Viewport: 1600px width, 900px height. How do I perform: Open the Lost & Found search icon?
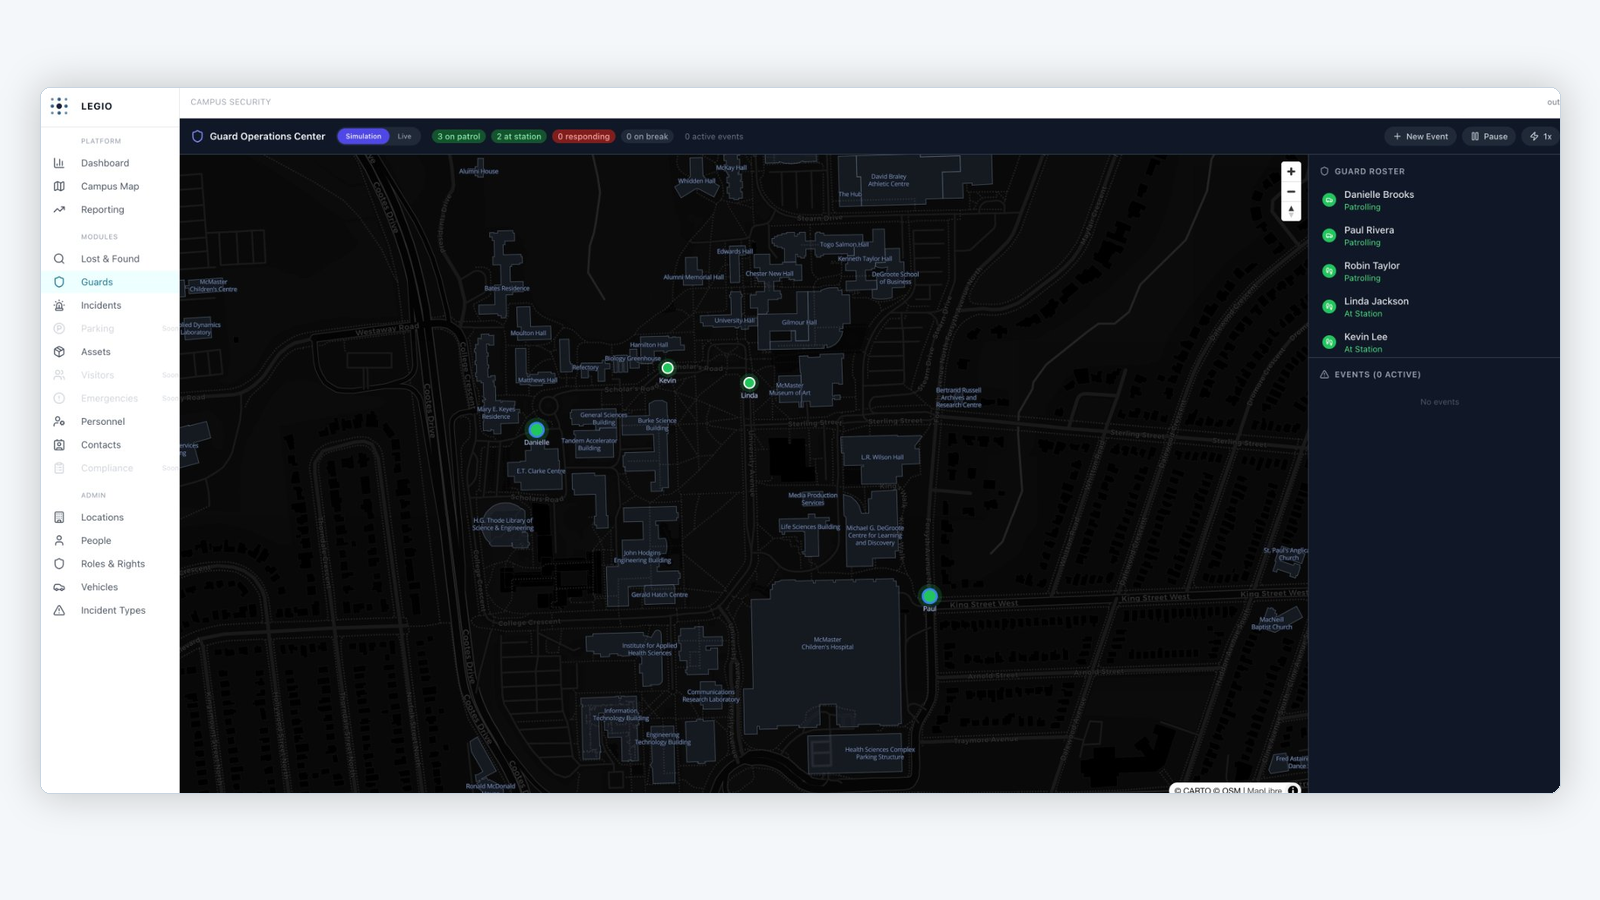59,259
